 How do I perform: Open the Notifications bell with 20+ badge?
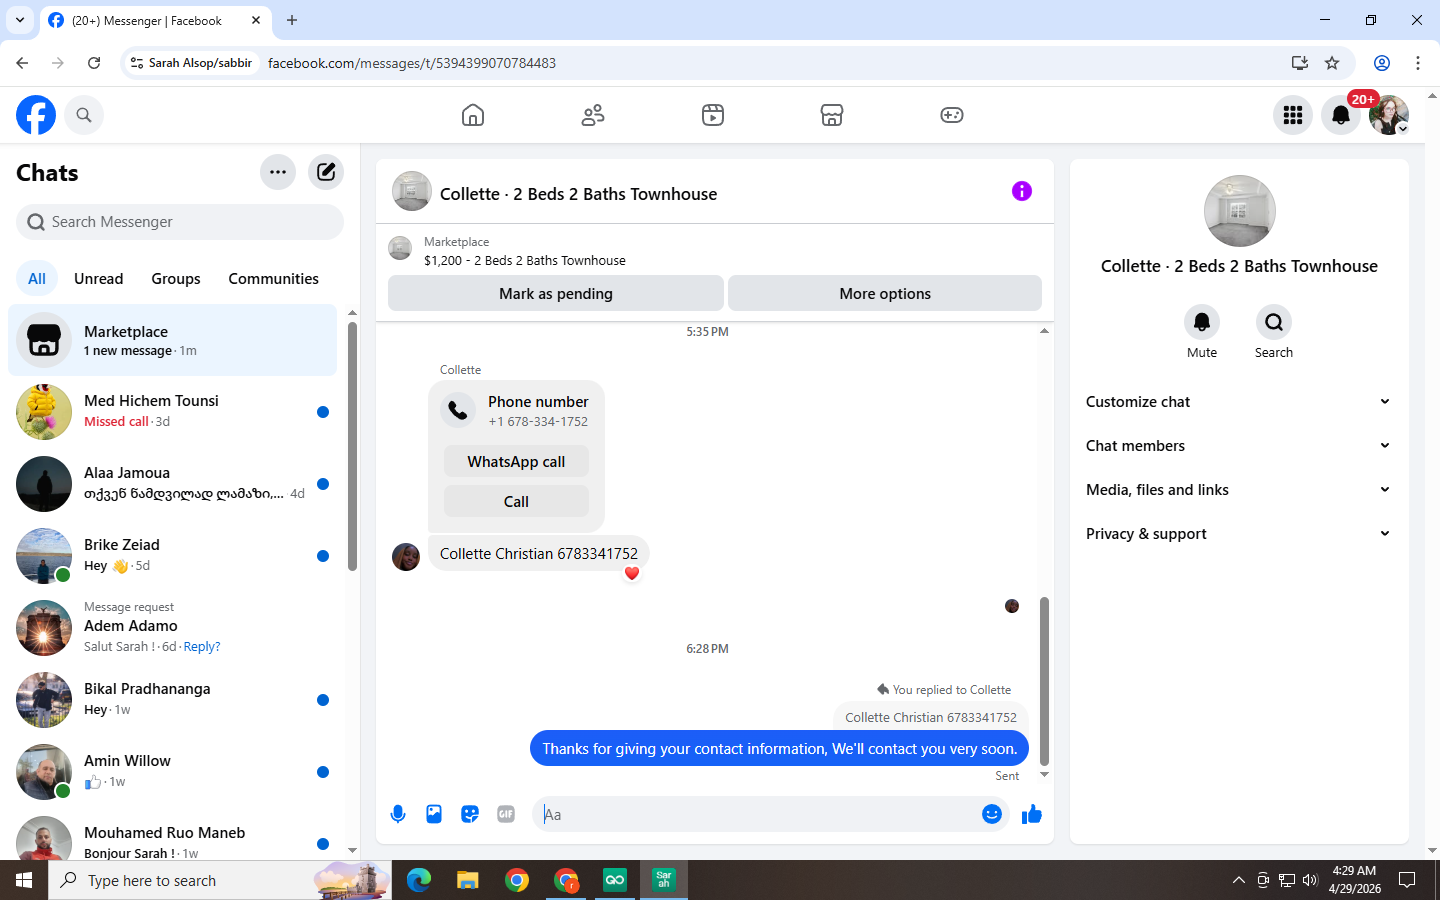click(1341, 115)
